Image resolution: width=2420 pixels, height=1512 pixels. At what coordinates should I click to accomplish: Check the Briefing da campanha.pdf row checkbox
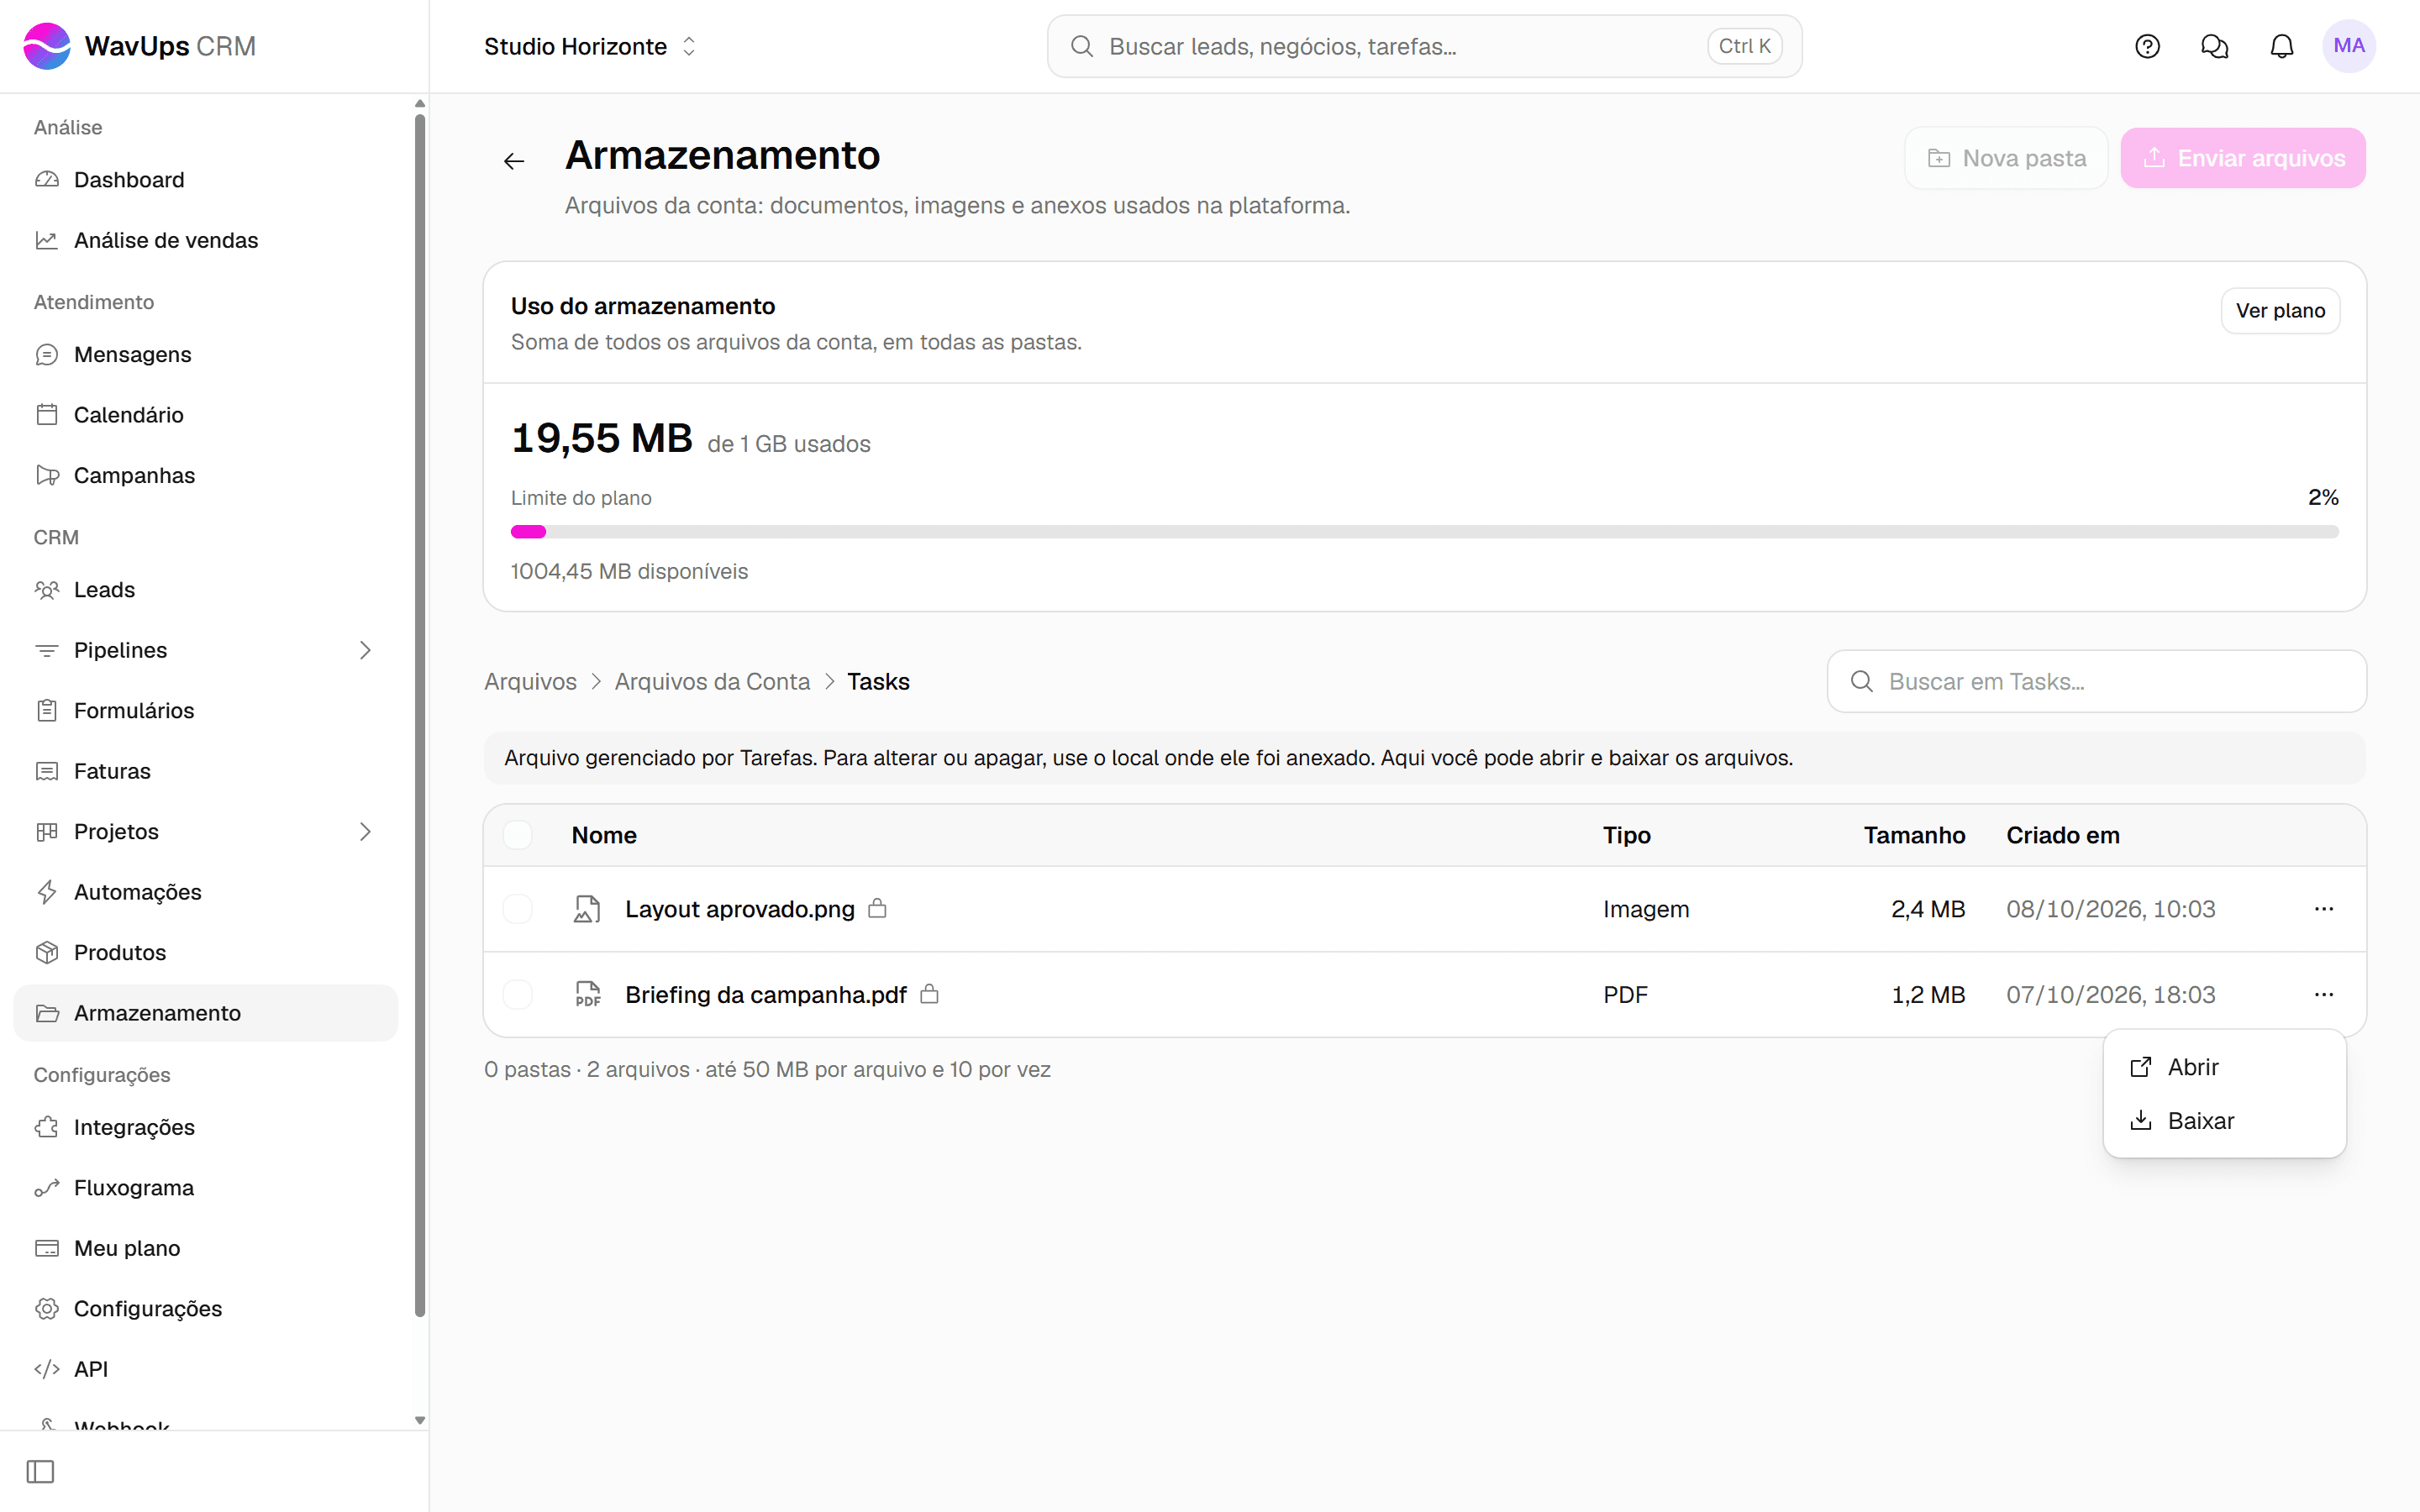pos(517,994)
